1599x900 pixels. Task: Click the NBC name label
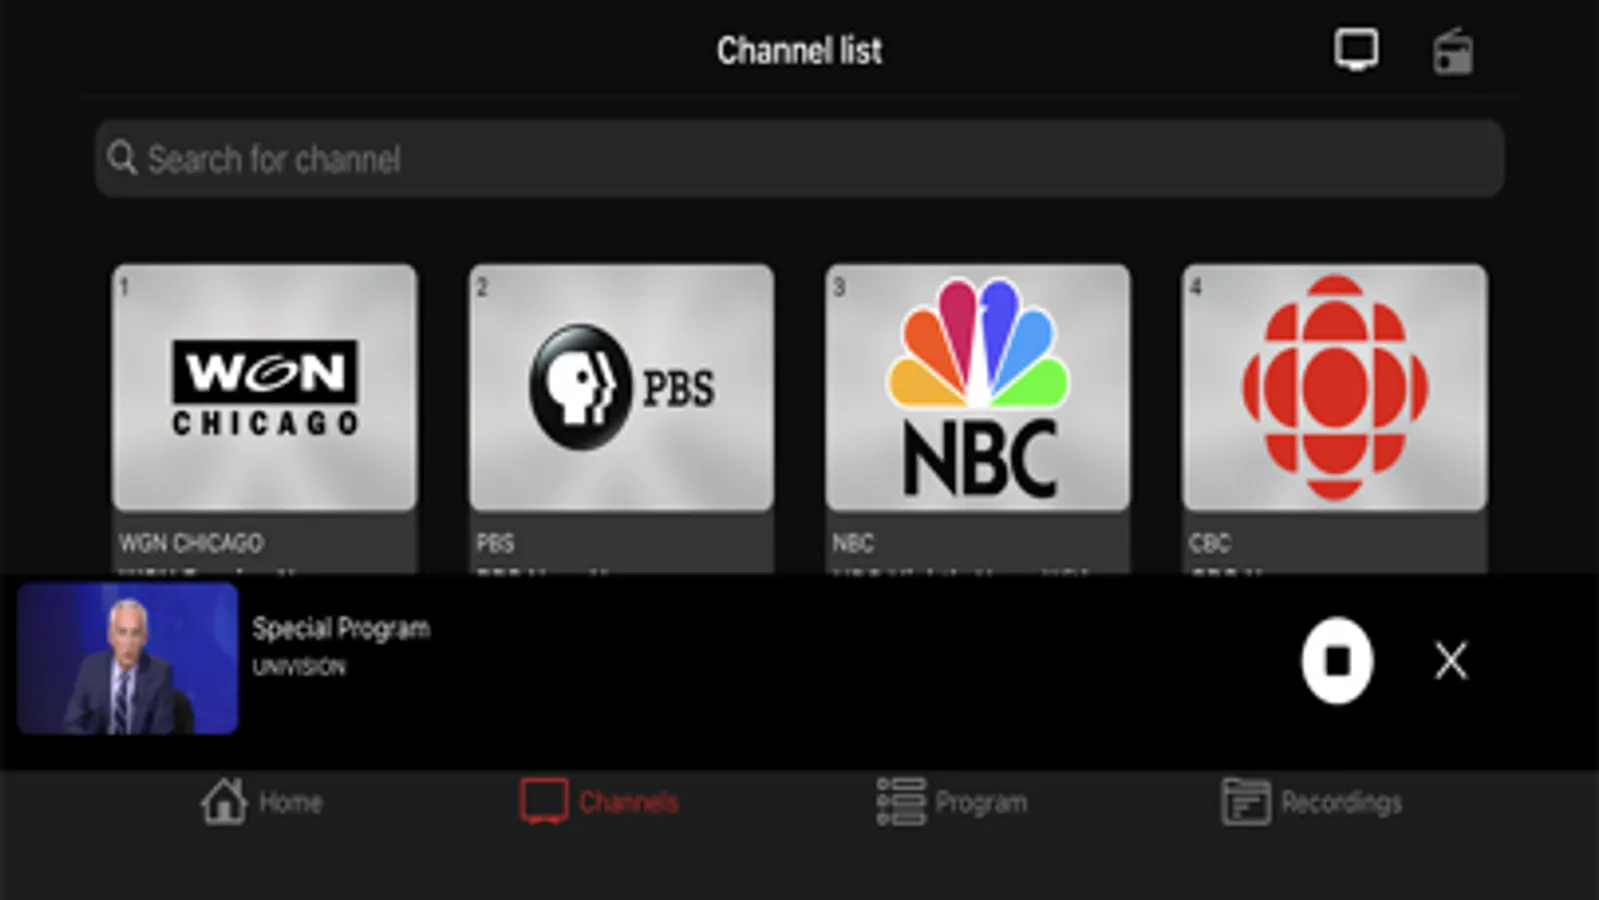853,543
